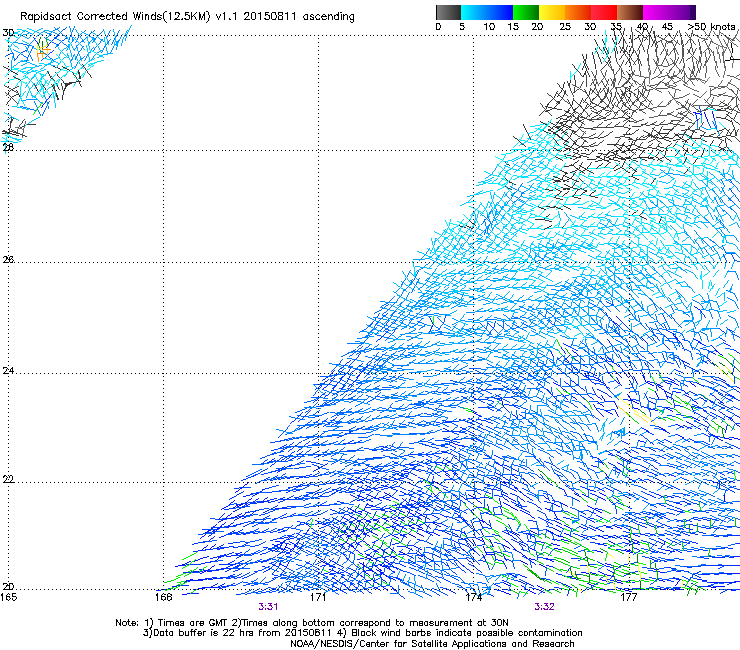Click the latitude label '20'
The height and width of the screenshot is (650, 740).
click(8, 586)
